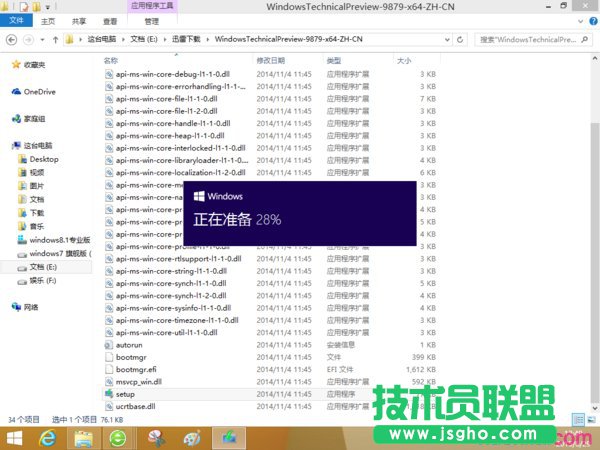600x450 pixels.
Task: Select api-ms-win-core-heap-l1-1-0.dll file
Action: click(170, 135)
